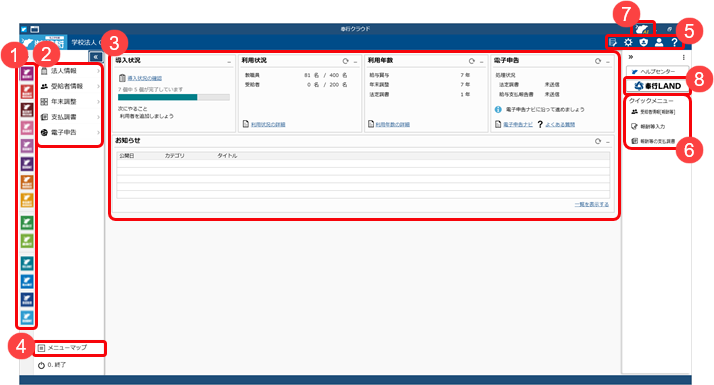Minimize the 導入状況 widget

click(229, 62)
